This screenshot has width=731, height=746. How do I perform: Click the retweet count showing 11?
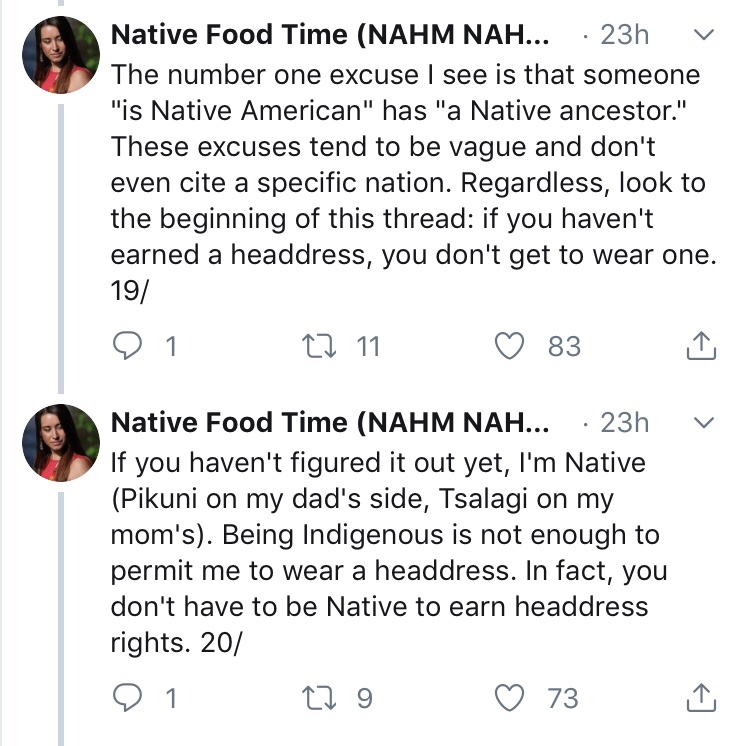(x=368, y=346)
